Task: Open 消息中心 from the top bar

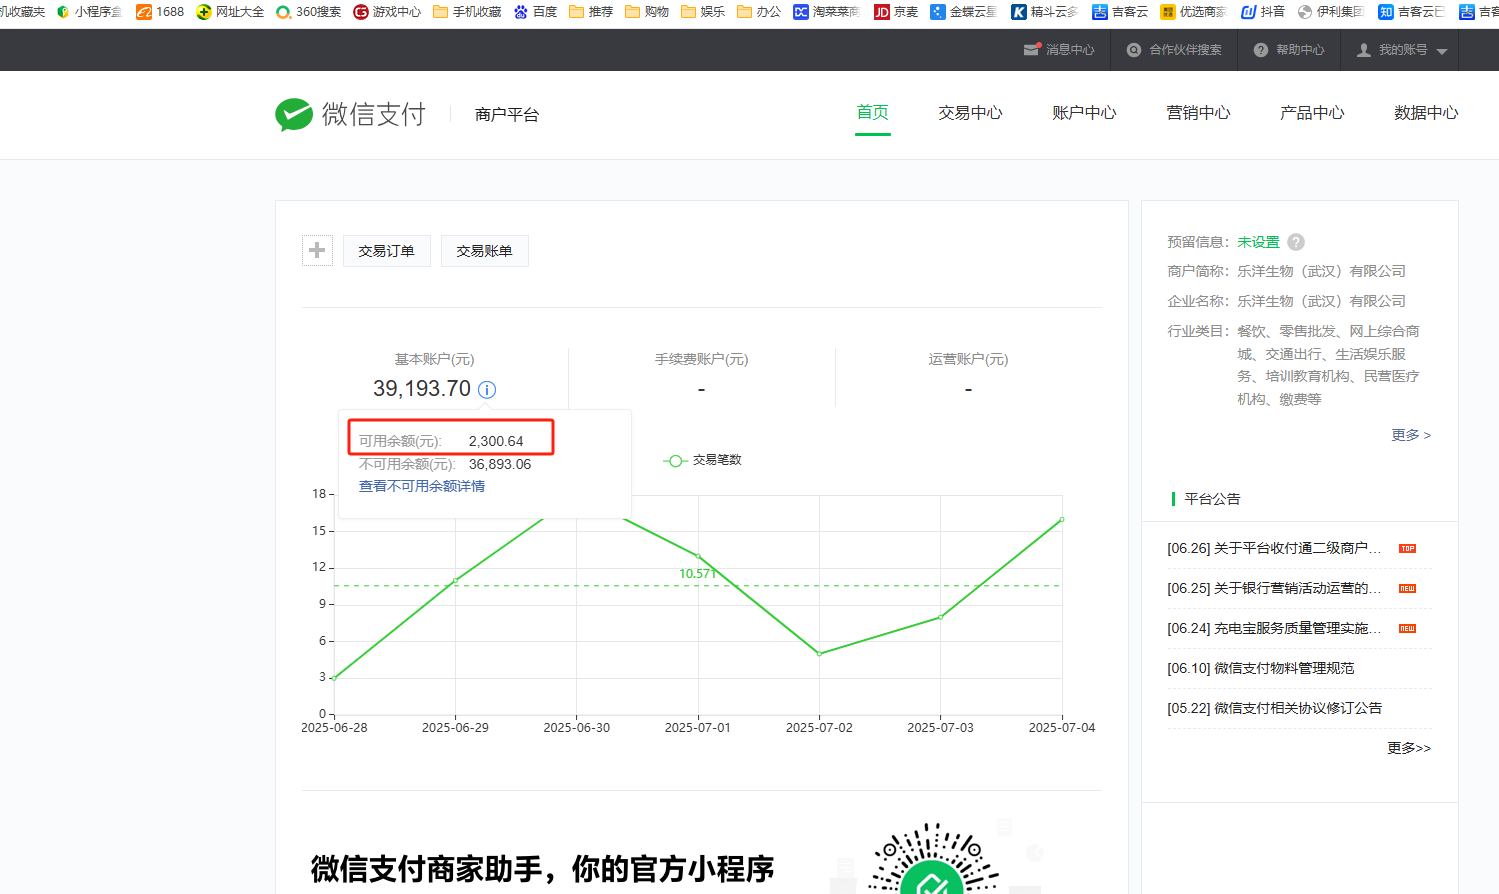Action: (1059, 50)
